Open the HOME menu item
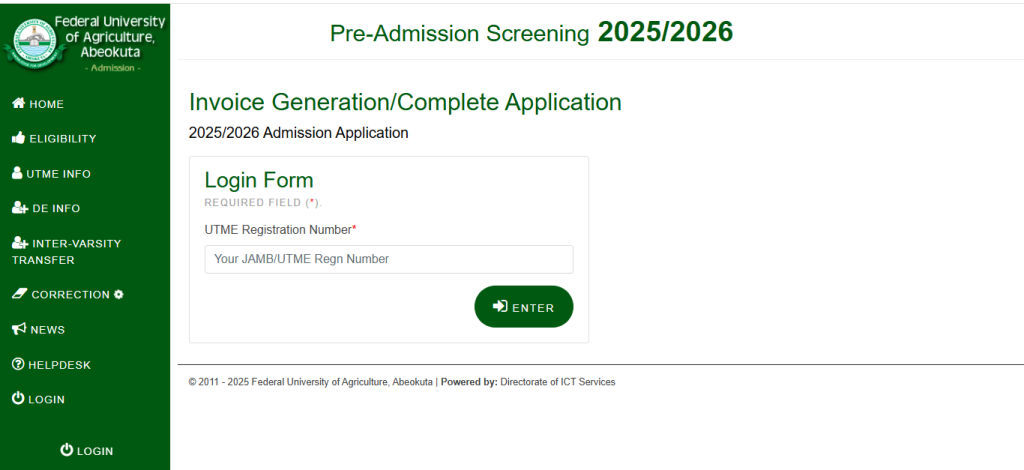The height and width of the screenshot is (470, 1024). pos(38,104)
